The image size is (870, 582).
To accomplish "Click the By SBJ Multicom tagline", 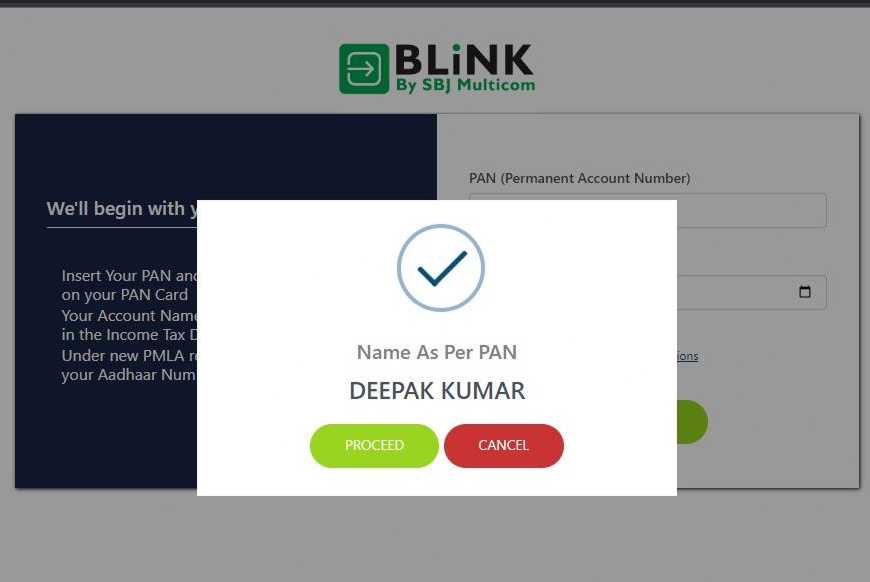I will [x=466, y=85].
